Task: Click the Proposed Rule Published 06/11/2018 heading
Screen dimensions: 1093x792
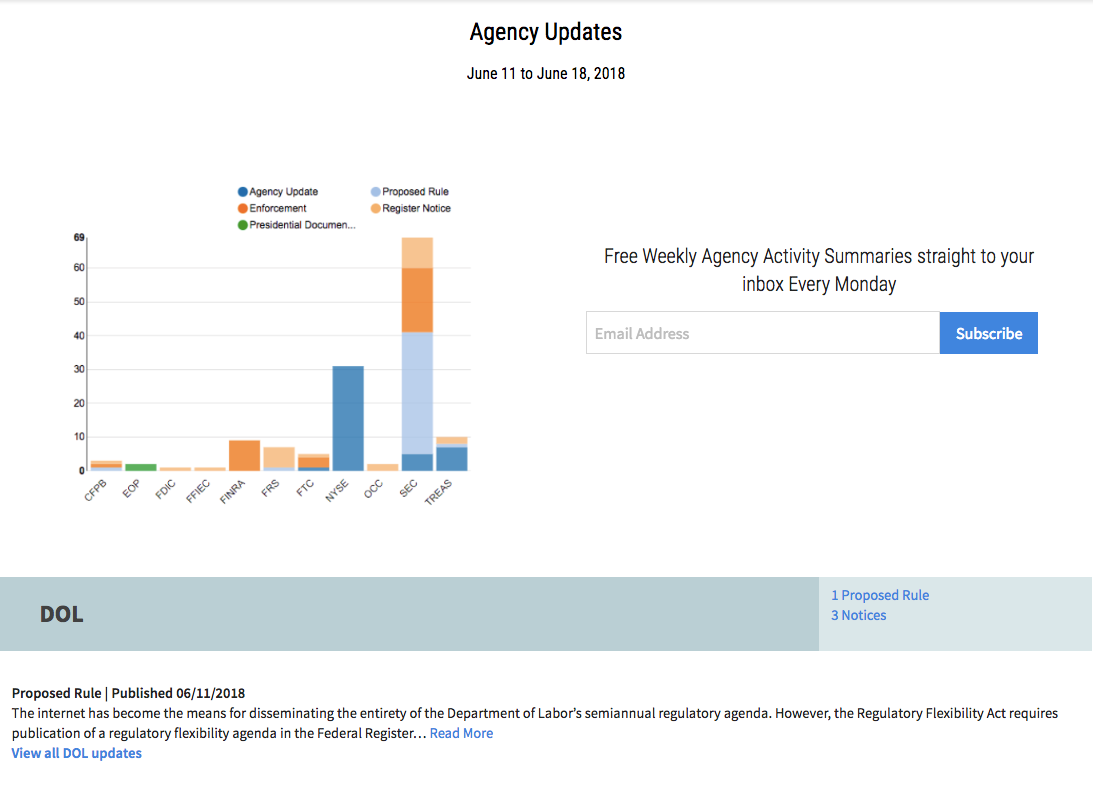Action: tap(128, 693)
